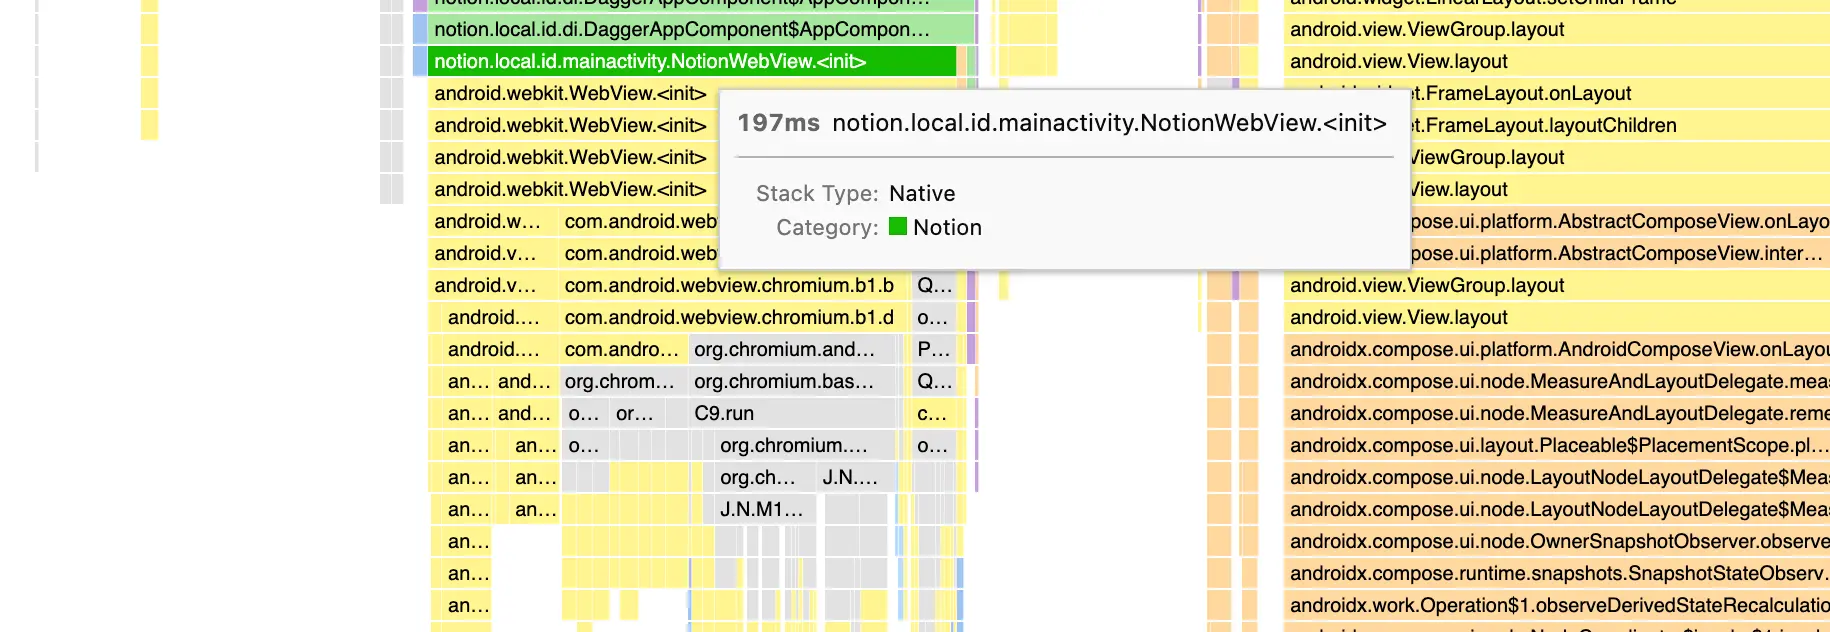Viewport: 1830px width, 632px height.
Task: Select the org.chromium.and… frame
Action: (785, 349)
